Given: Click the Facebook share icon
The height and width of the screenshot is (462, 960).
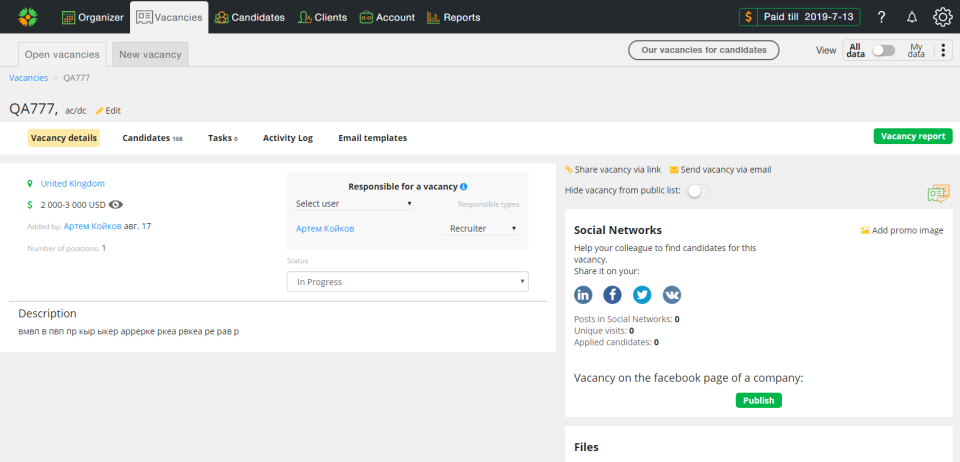Looking at the screenshot, I should (612, 295).
